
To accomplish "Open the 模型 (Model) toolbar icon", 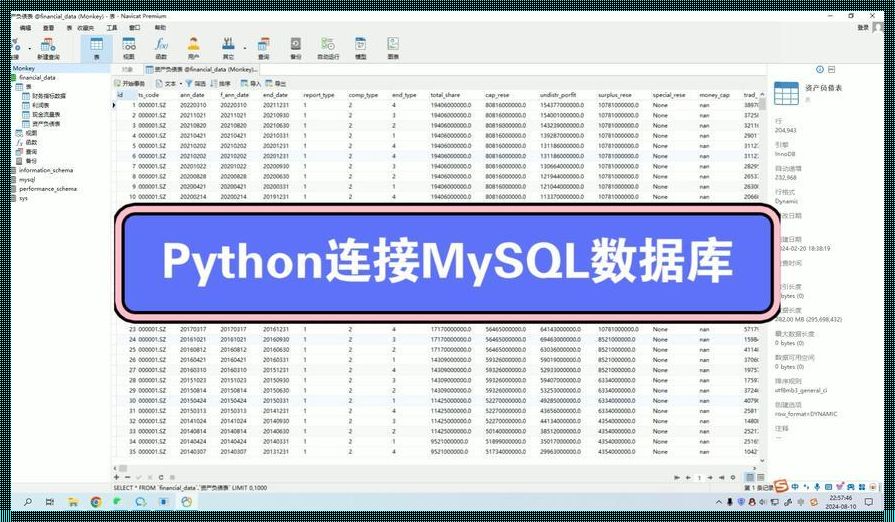I will coord(361,46).
